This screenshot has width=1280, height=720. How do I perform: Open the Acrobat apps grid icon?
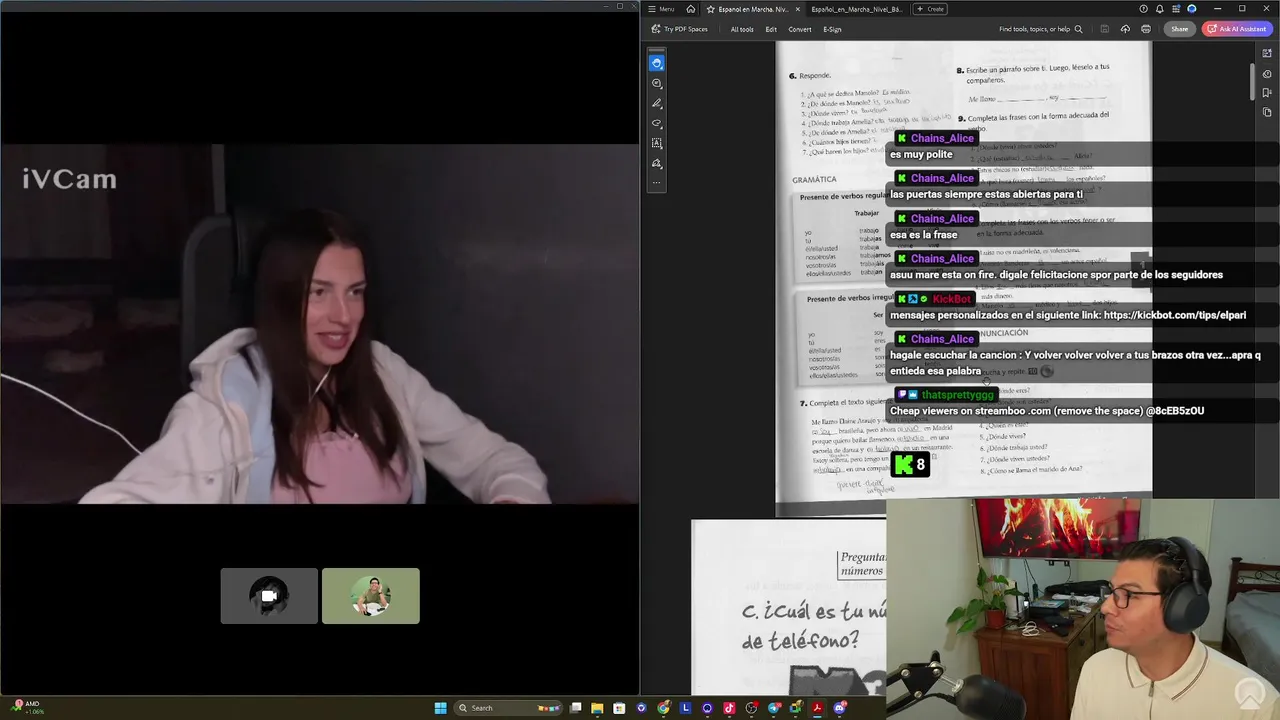[1176, 9]
